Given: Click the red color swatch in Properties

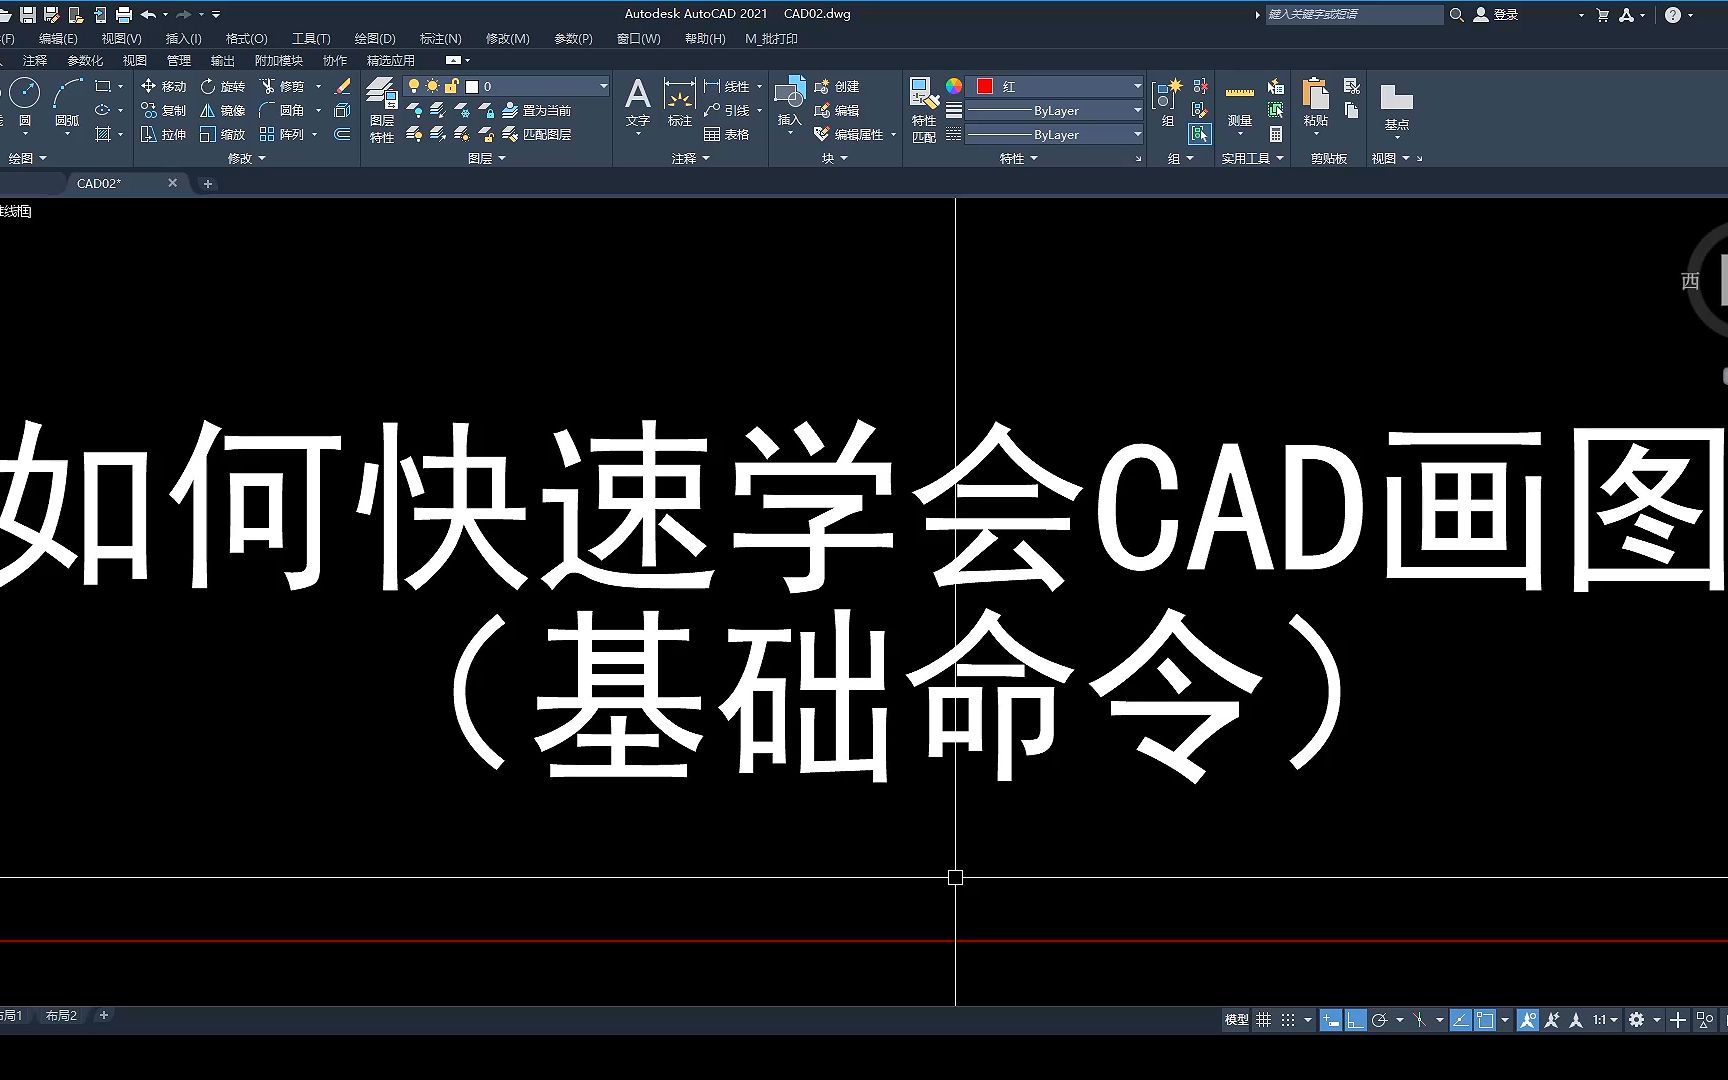Looking at the screenshot, I should tap(985, 86).
